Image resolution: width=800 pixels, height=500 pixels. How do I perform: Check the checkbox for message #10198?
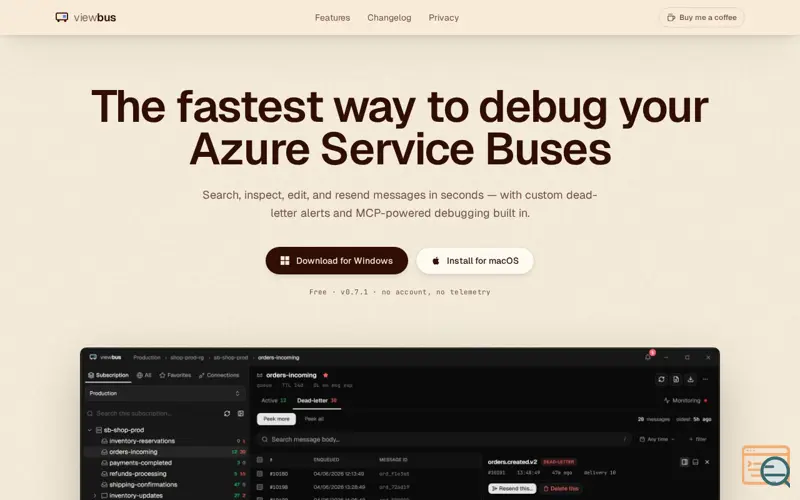point(260,487)
